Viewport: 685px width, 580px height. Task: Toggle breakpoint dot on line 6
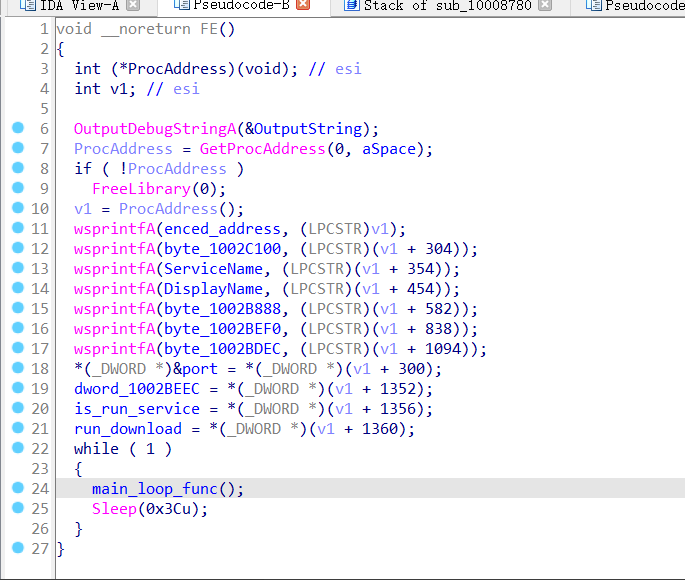coord(17,129)
